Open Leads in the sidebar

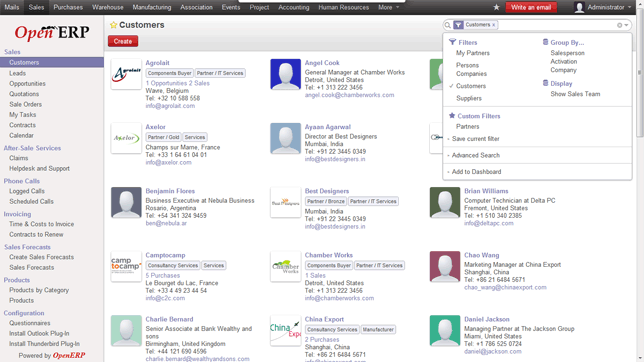click(17, 73)
